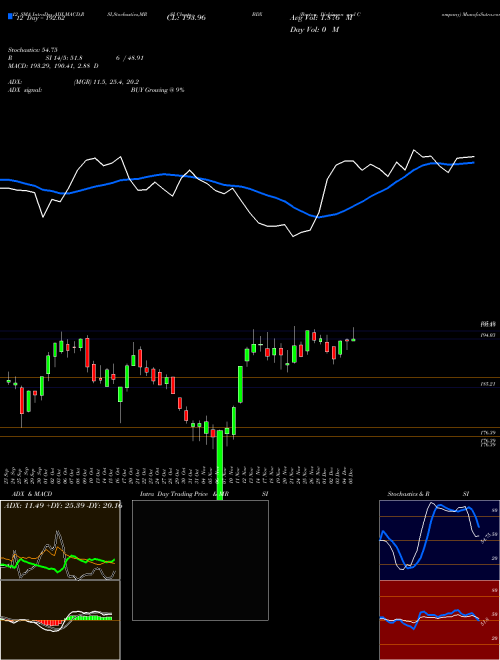Click the 'Day Vol: 0 M' value
The width and height of the screenshot is (500, 660).
(x=314, y=29)
